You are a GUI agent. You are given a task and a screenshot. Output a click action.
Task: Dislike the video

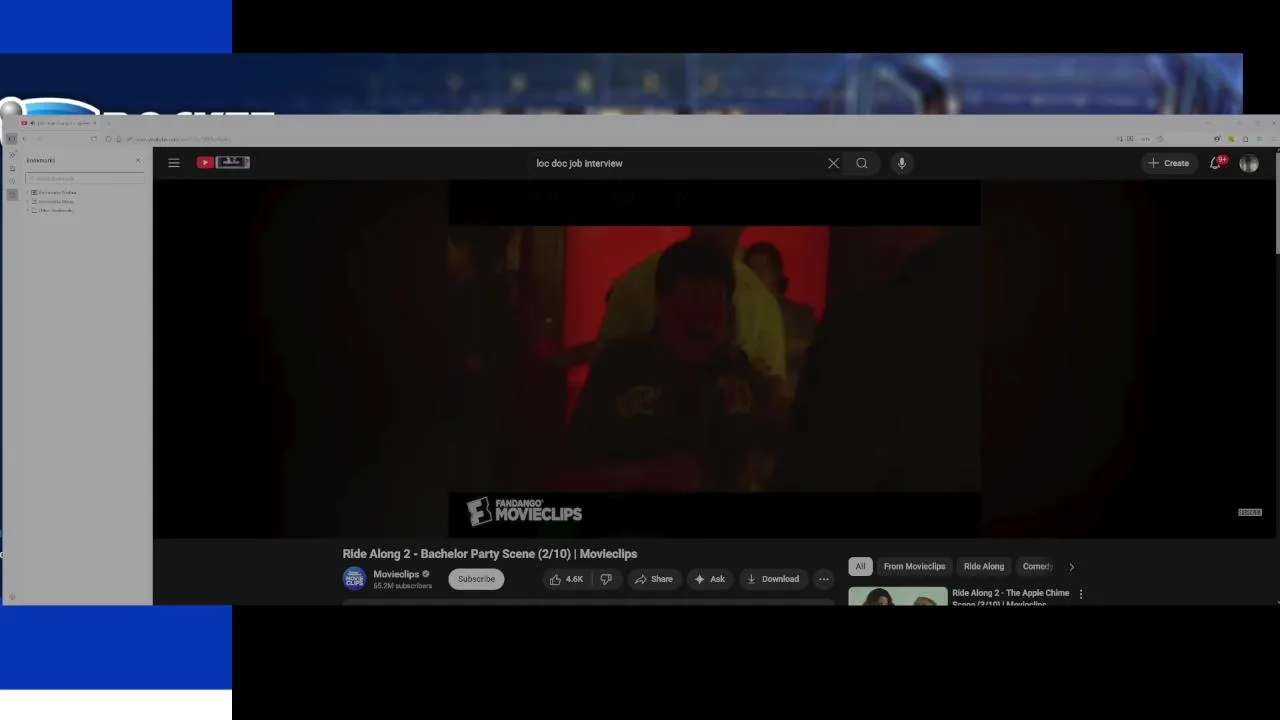pyautogui.click(x=605, y=579)
